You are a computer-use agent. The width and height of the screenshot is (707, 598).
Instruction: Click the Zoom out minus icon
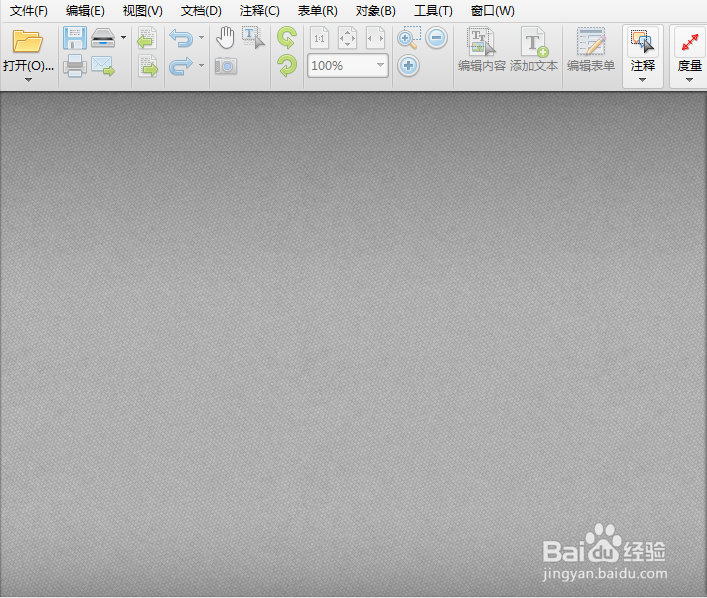click(436, 38)
